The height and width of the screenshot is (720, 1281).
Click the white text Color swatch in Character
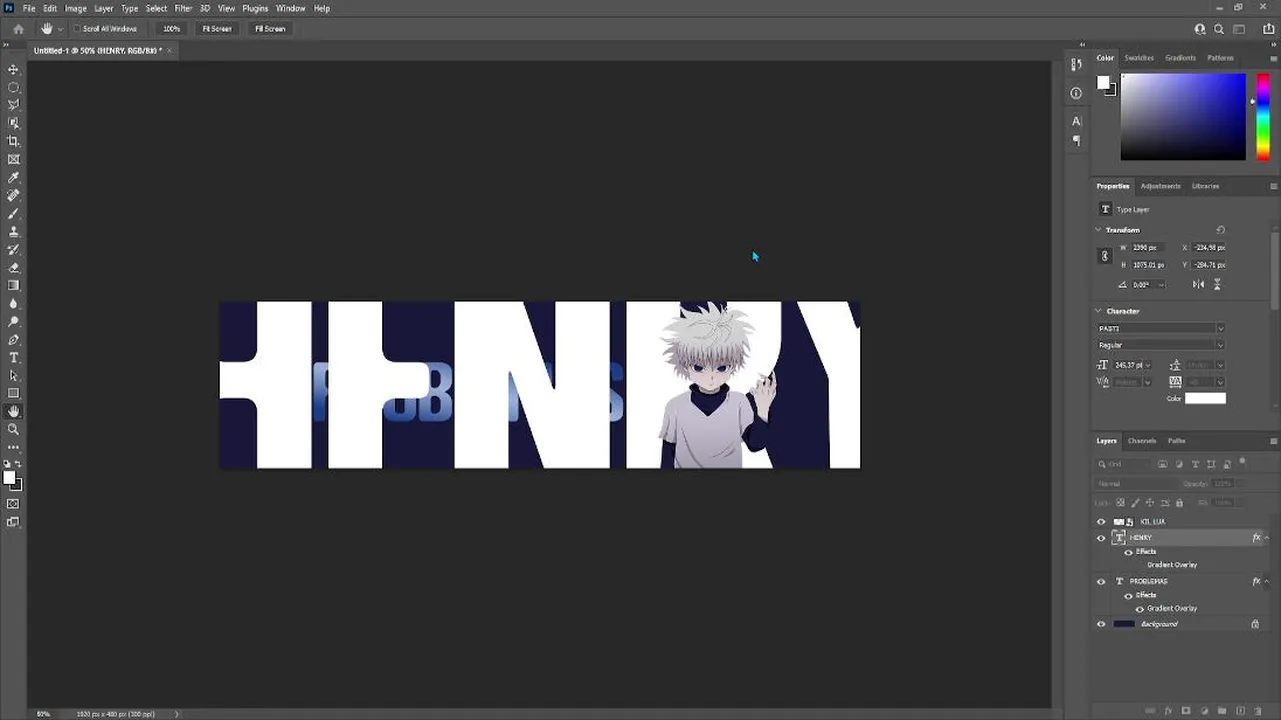click(x=1205, y=398)
